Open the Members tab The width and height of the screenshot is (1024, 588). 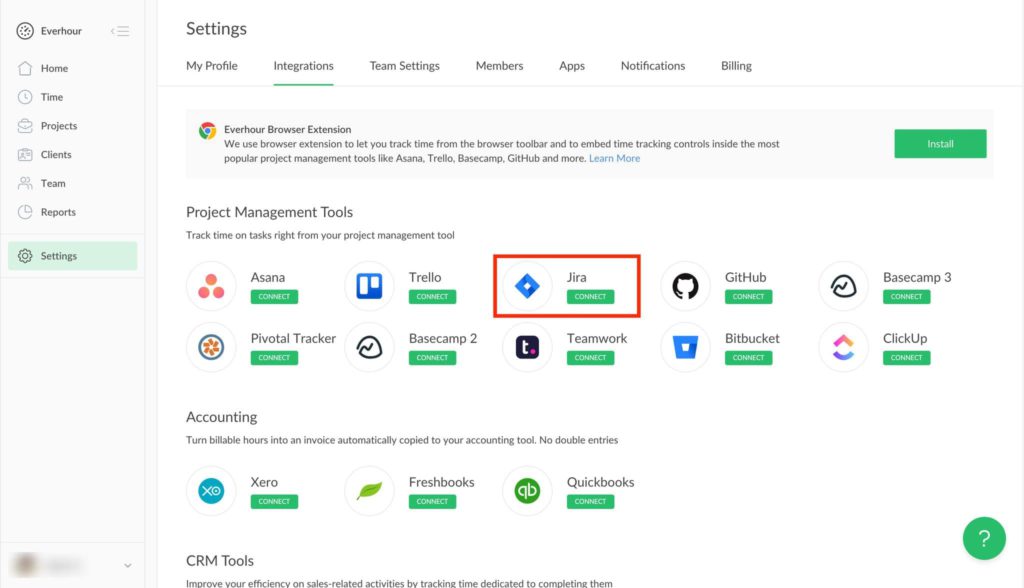pyautogui.click(x=499, y=65)
